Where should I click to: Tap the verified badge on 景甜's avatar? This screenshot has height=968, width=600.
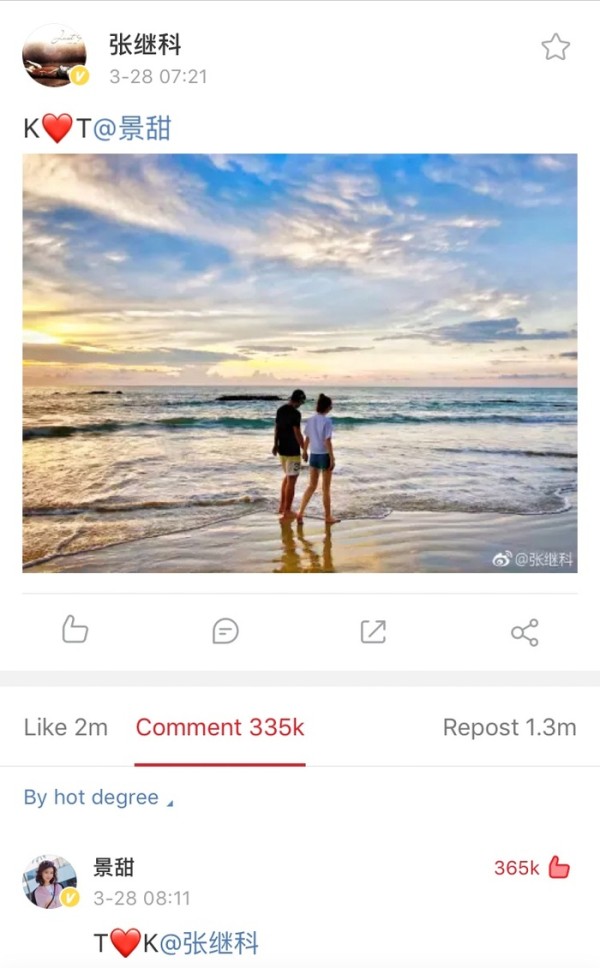click(70, 898)
